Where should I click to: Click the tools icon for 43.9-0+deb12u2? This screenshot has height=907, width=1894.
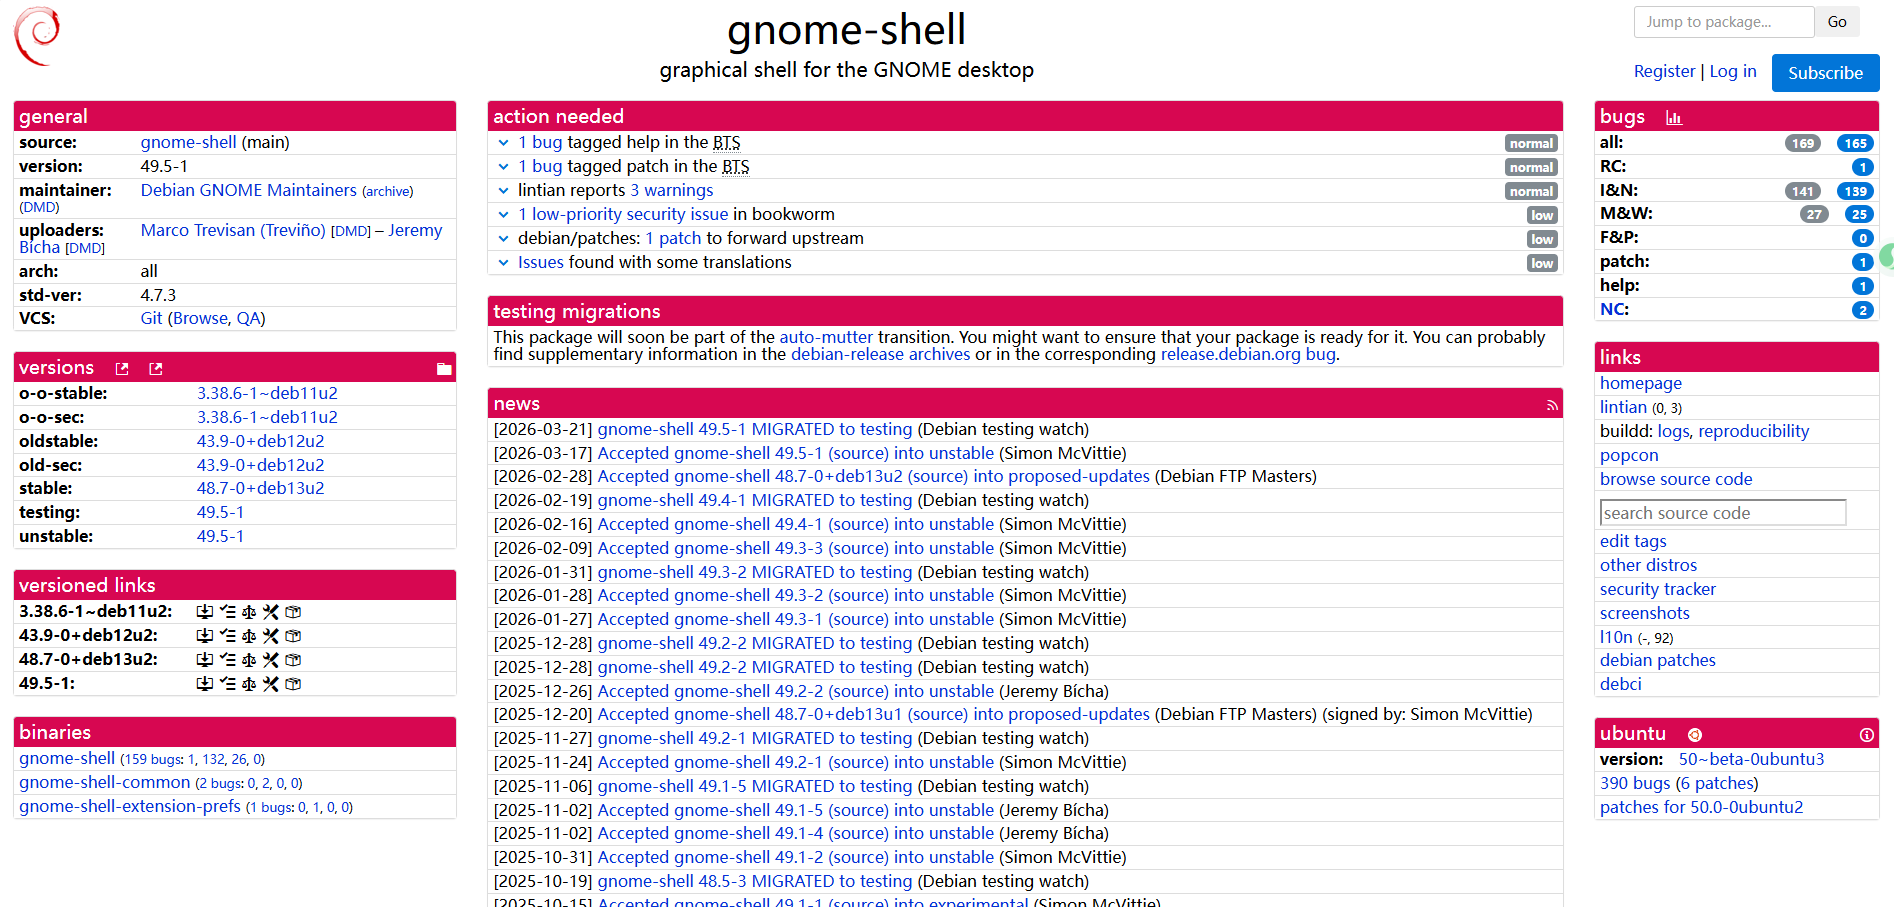pos(271,636)
